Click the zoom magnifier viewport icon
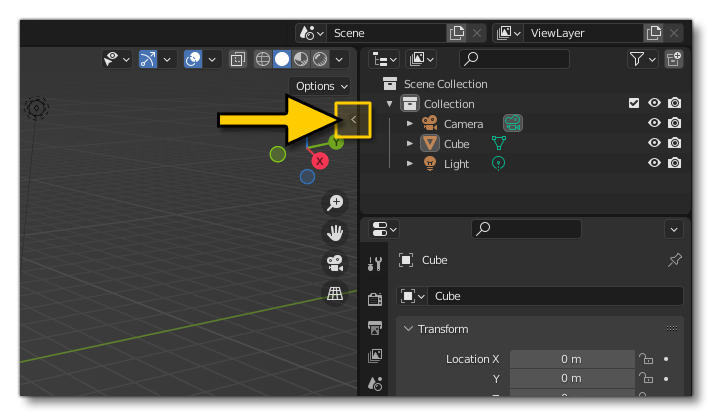Viewport: 712px width, 416px height. click(x=335, y=203)
